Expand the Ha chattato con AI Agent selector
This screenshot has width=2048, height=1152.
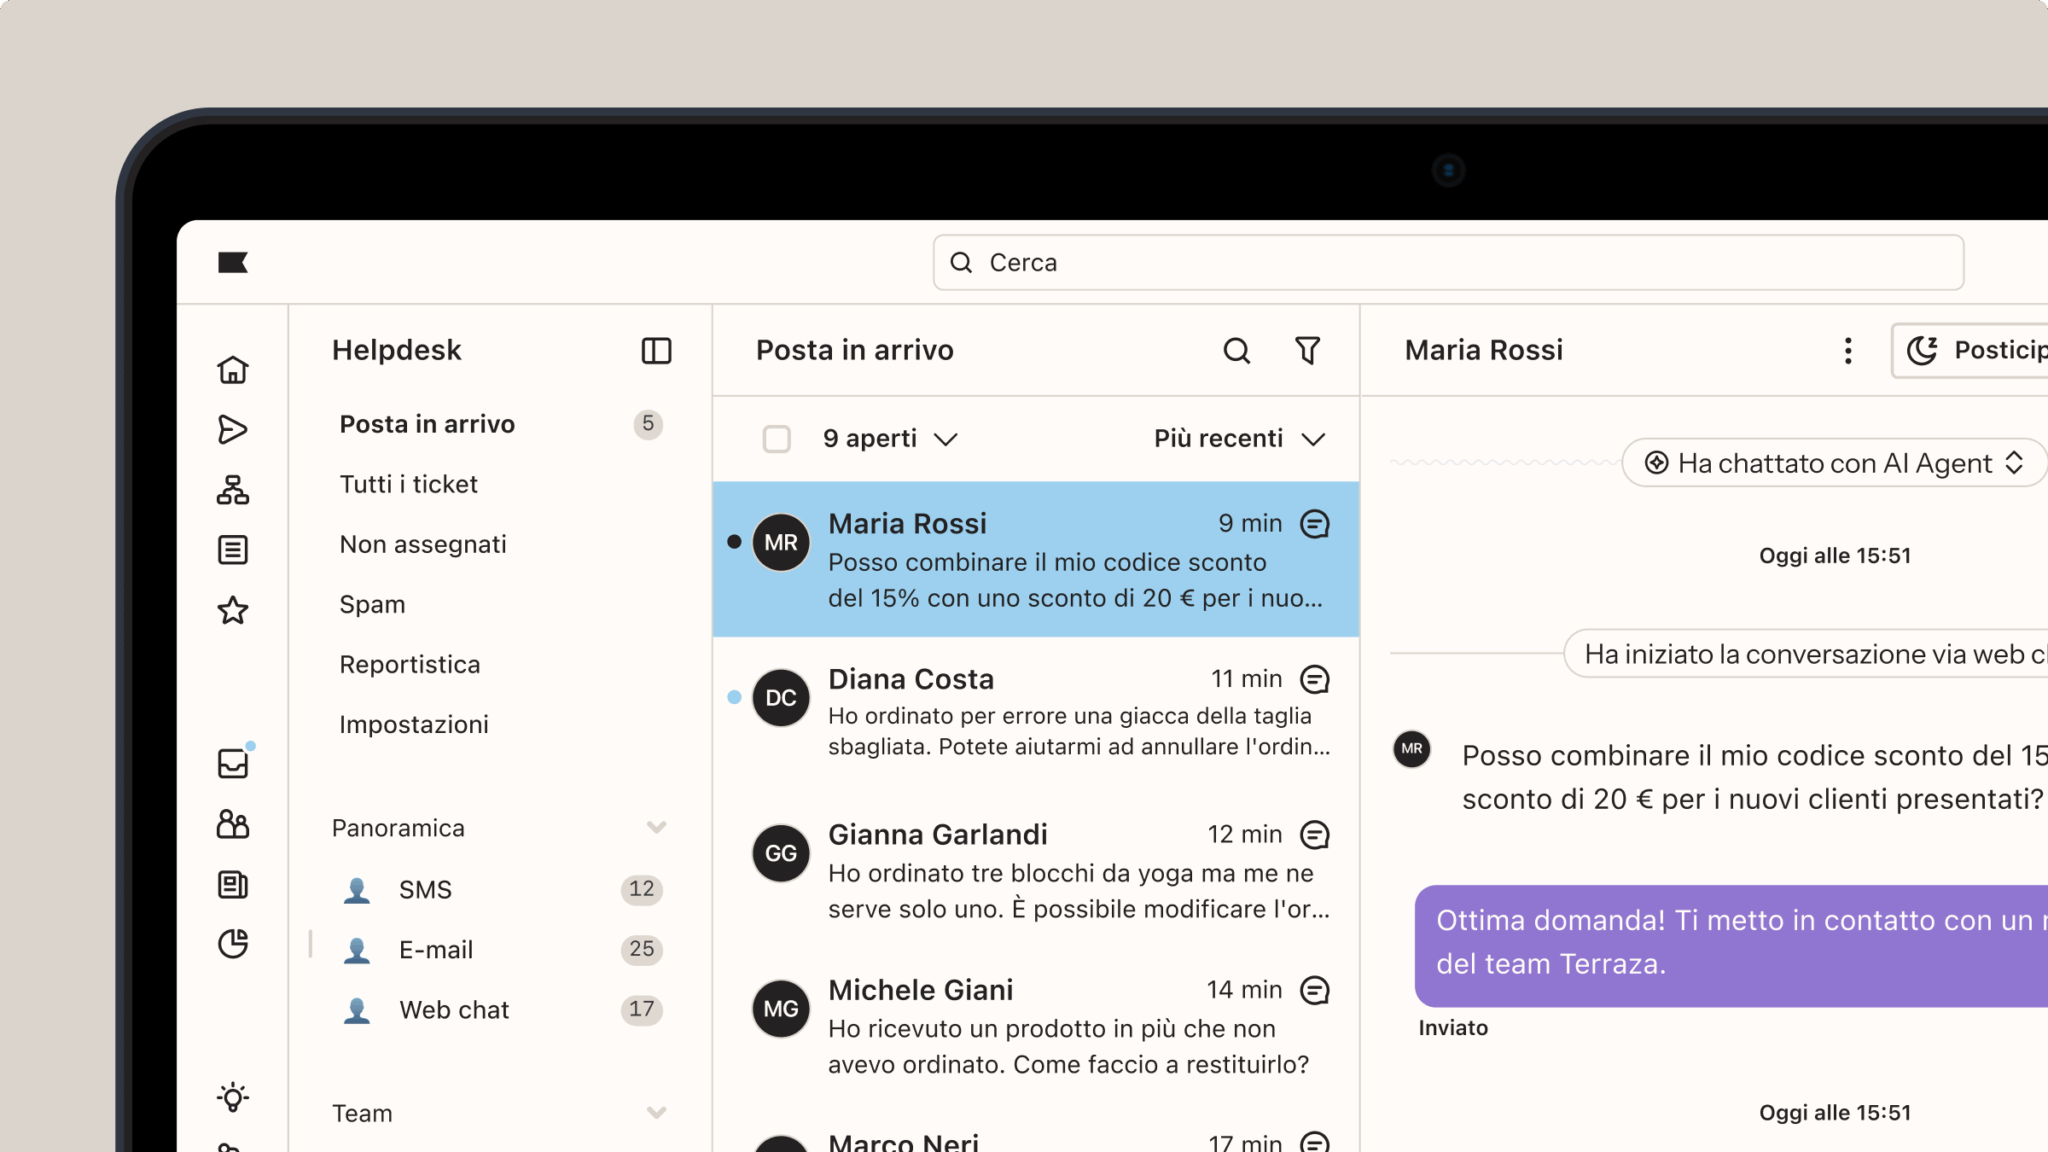1835,463
